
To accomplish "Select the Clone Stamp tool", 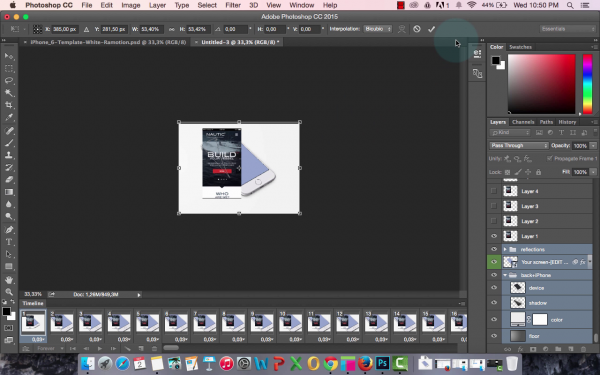I will (x=9, y=155).
